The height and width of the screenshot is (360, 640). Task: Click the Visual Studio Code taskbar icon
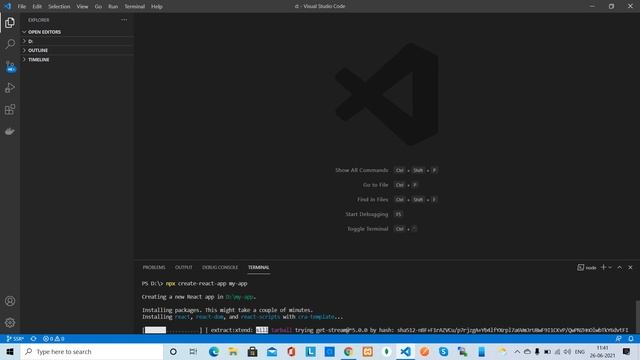tap(405, 351)
